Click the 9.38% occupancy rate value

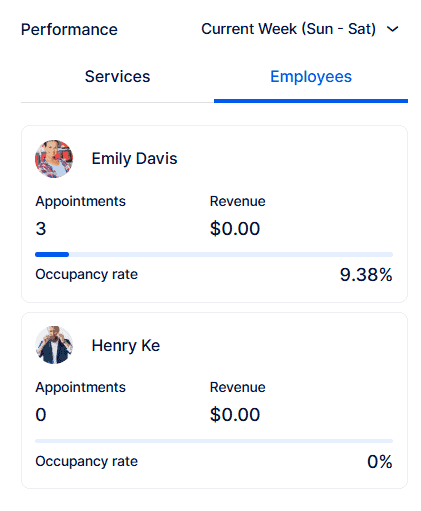point(366,275)
